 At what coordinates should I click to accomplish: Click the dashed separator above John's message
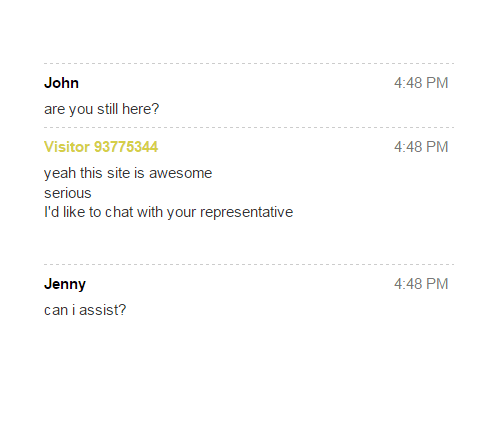(x=249, y=63)
